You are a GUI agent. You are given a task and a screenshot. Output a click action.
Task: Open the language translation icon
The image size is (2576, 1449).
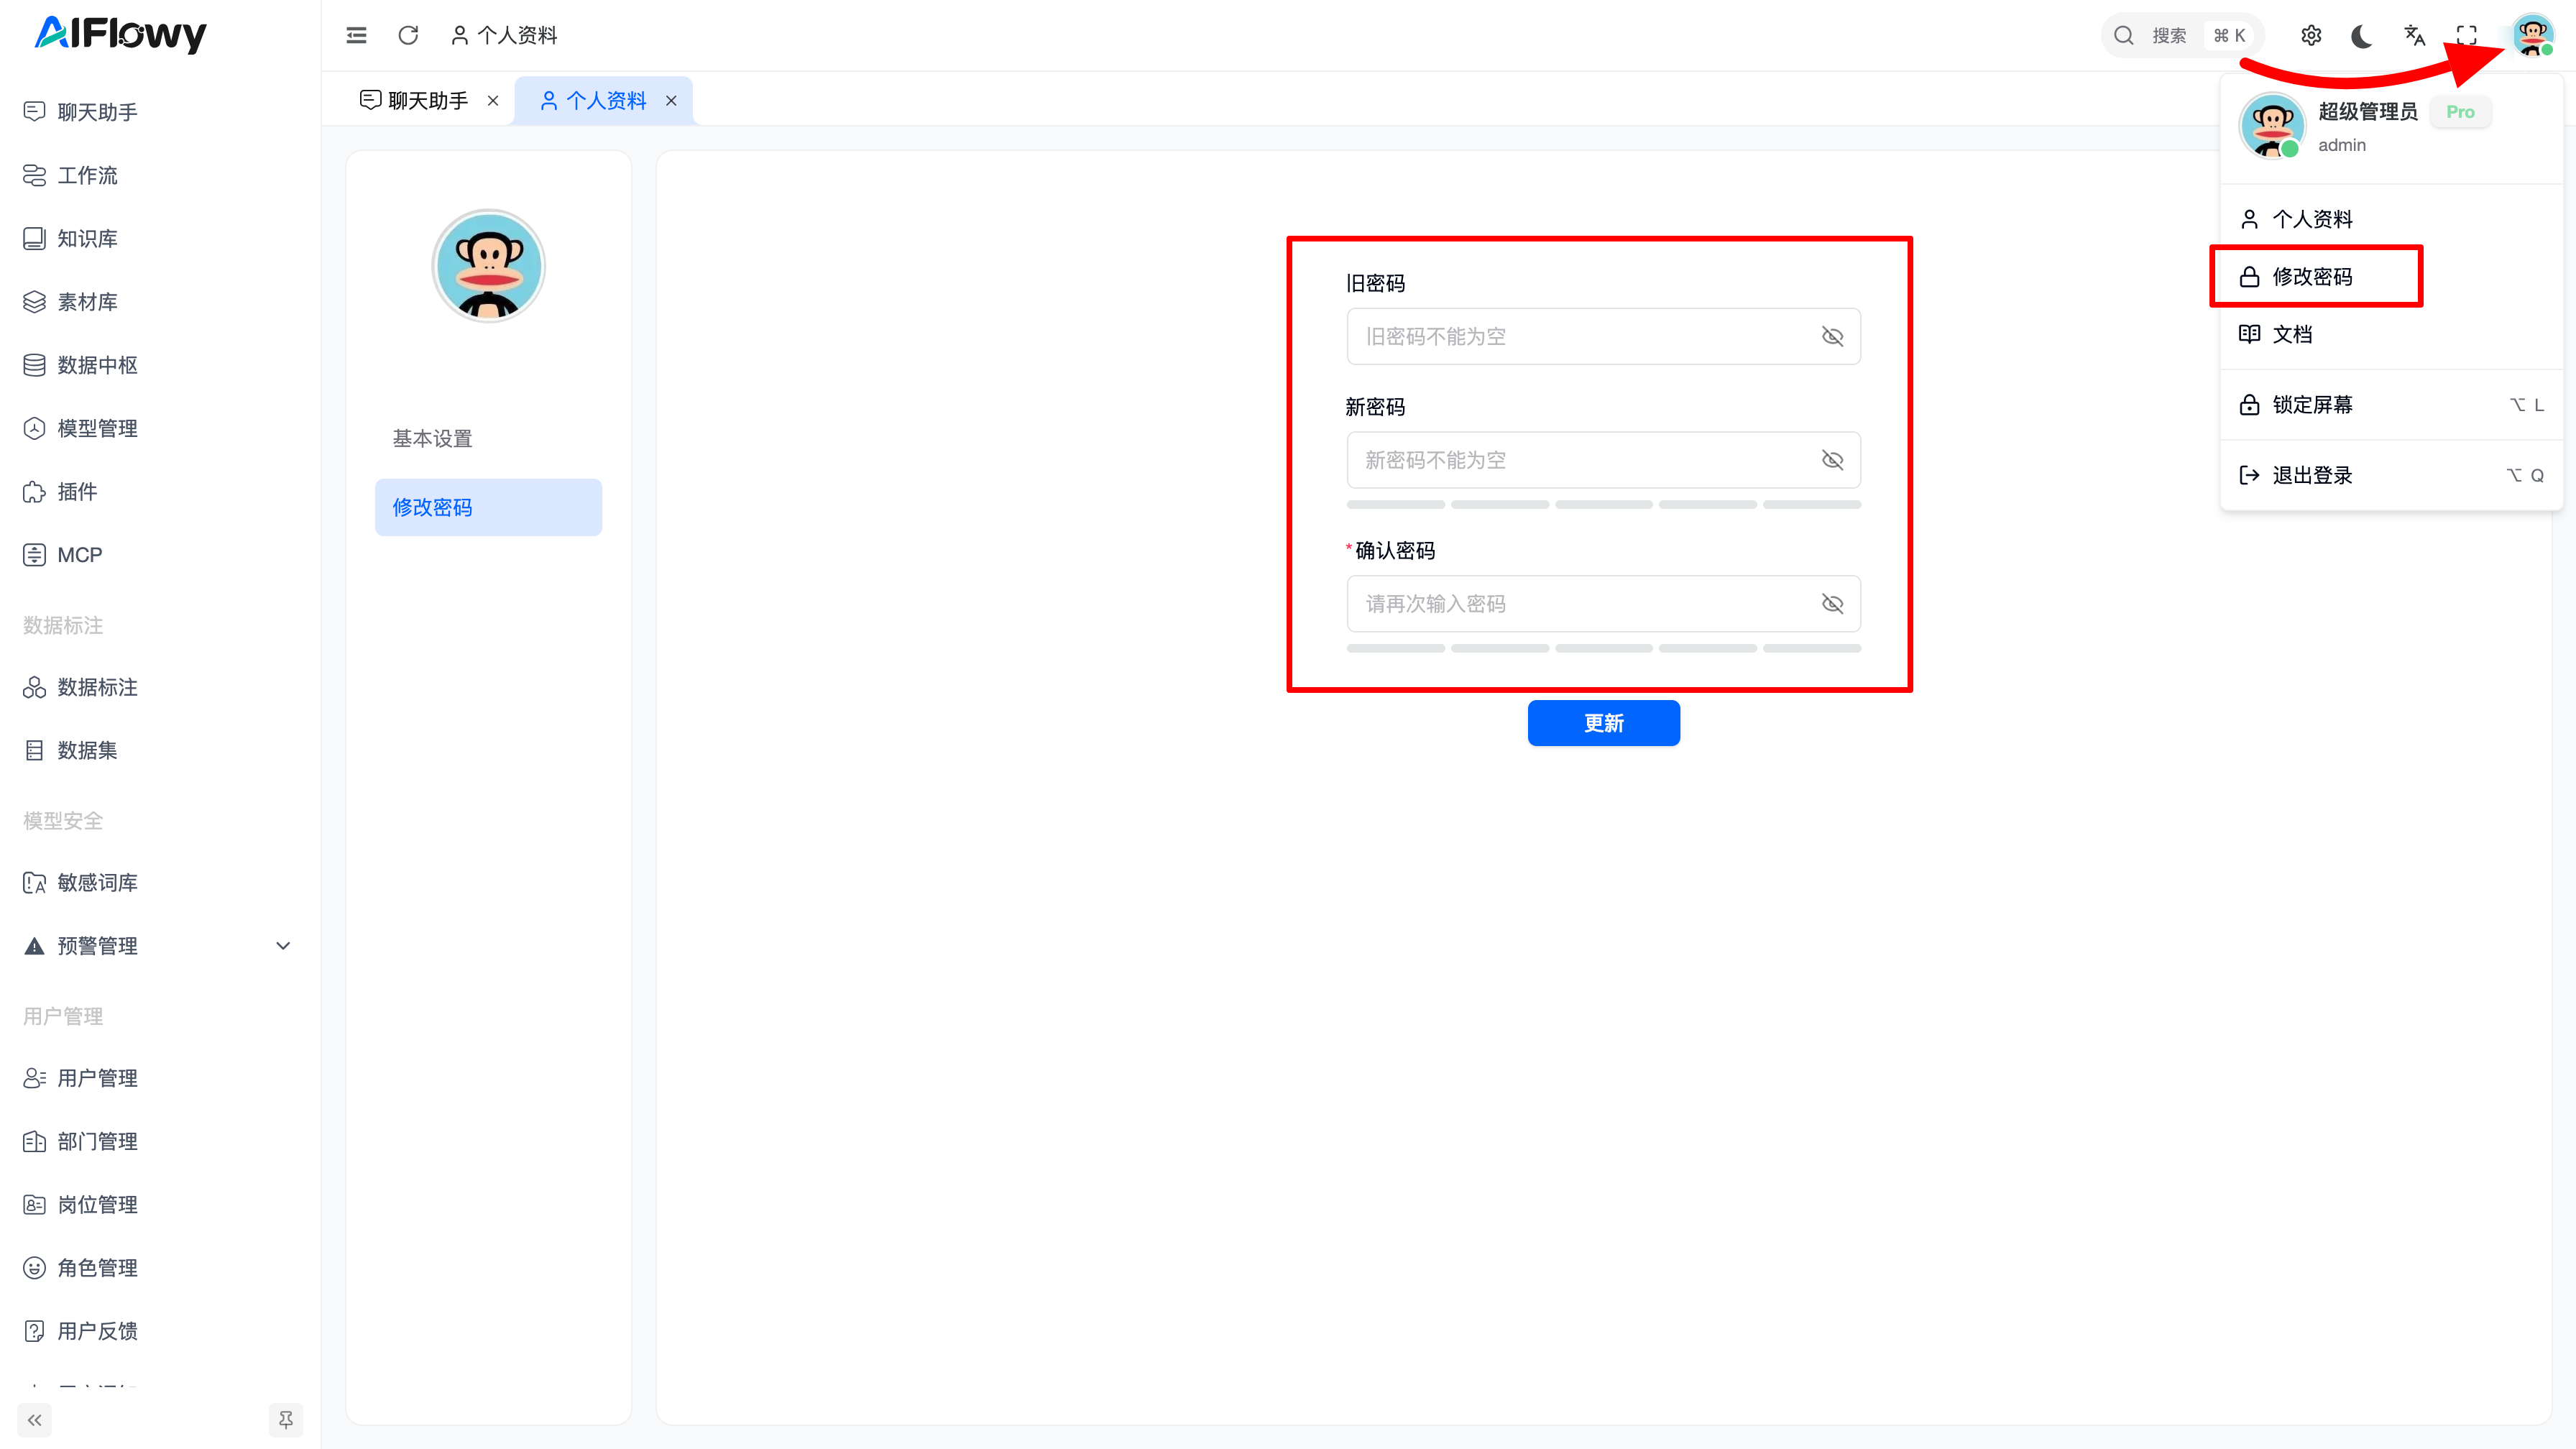2414,36
